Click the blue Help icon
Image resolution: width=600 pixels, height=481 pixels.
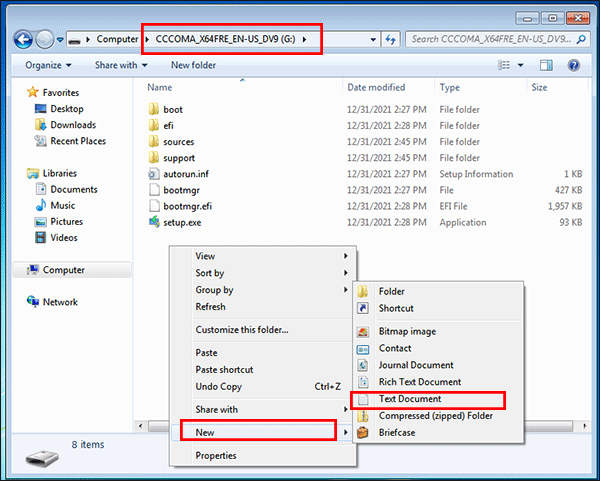coord(573,65)
